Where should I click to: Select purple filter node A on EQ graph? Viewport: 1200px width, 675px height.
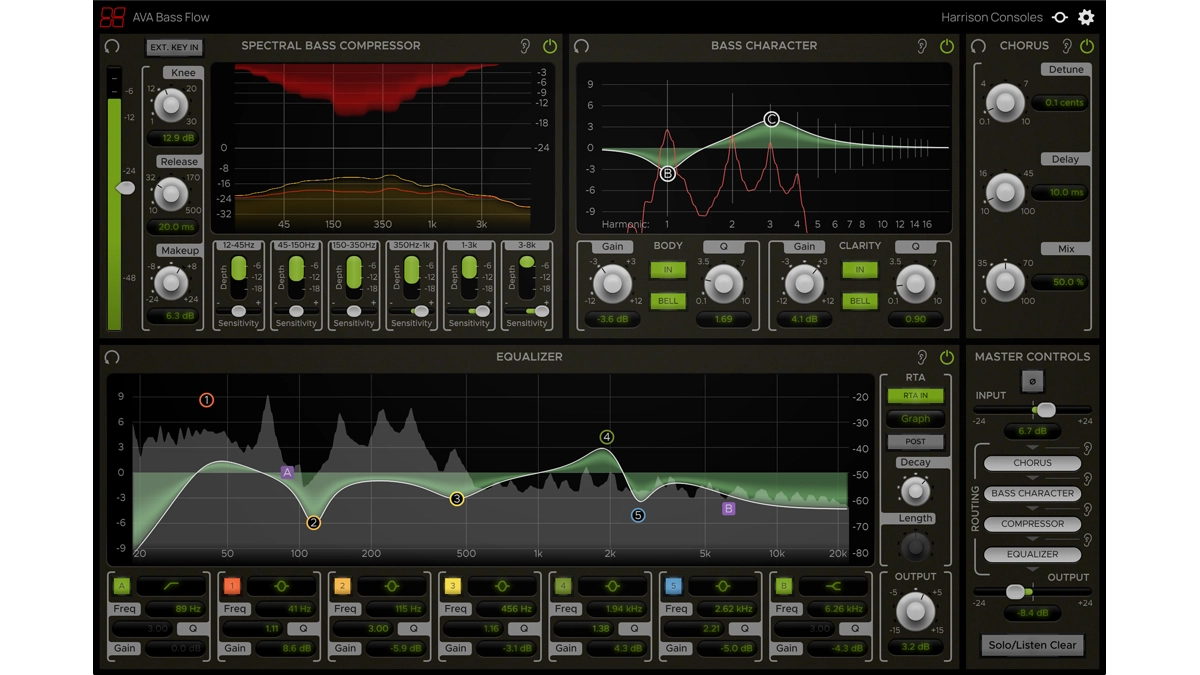pos(287,472)
